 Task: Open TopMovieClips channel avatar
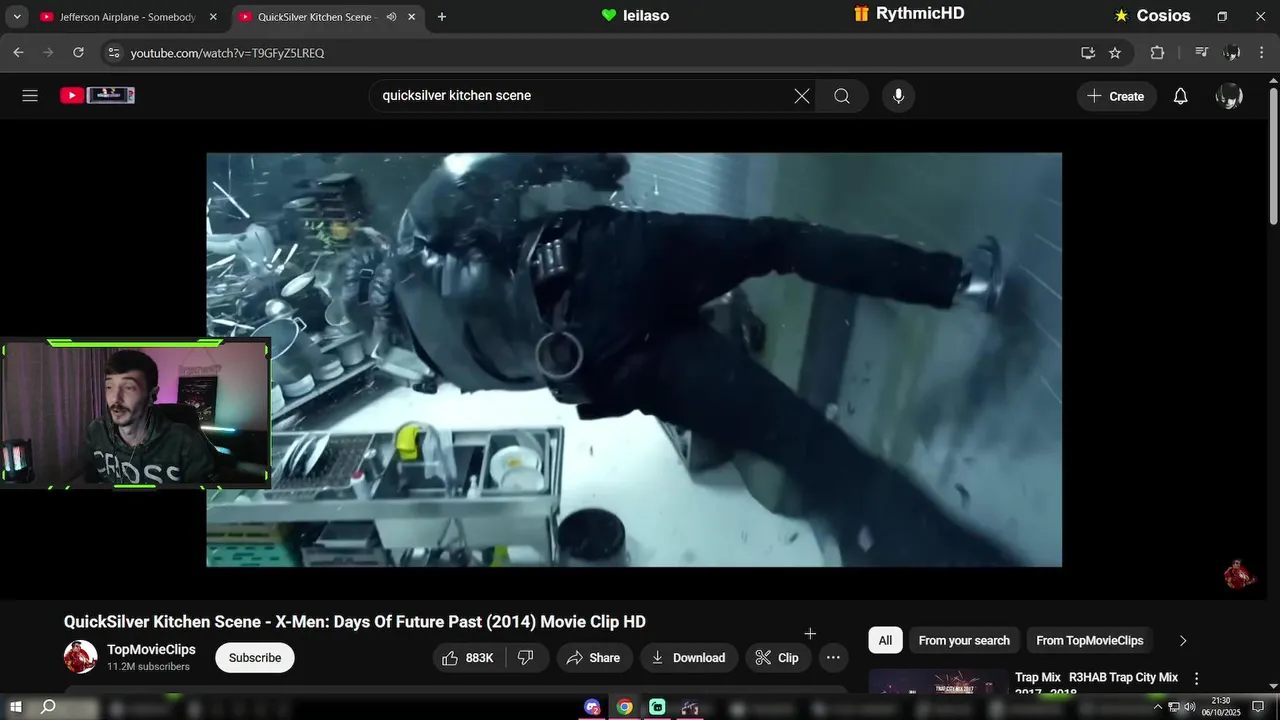pyautogui.click(x=80, y=657)
